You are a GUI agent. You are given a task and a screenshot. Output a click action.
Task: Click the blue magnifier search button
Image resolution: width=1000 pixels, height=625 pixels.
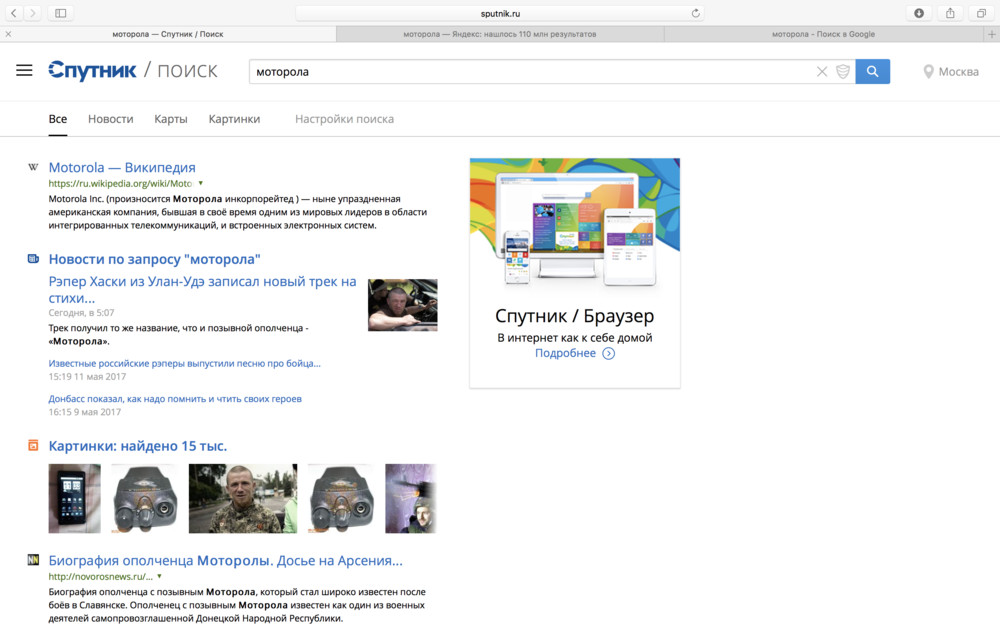pyautogui.click(x=872, y=71)
